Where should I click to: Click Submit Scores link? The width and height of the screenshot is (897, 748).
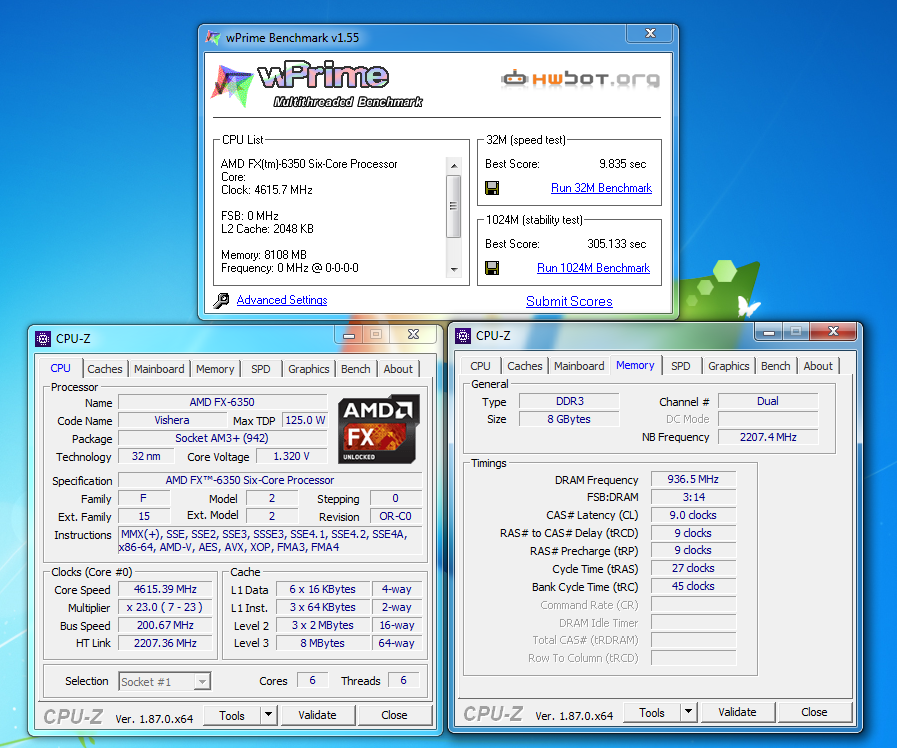click(x=569, y=301)
